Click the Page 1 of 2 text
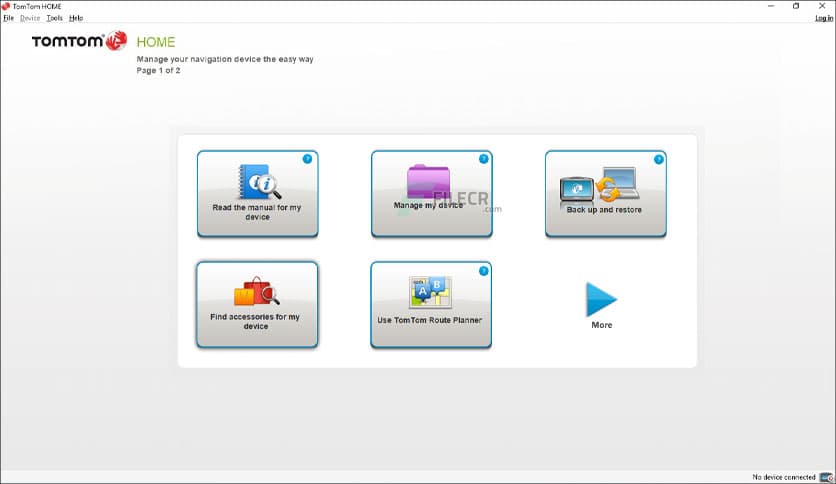This screenshot has height=484, width=836. tap(158, 70)
